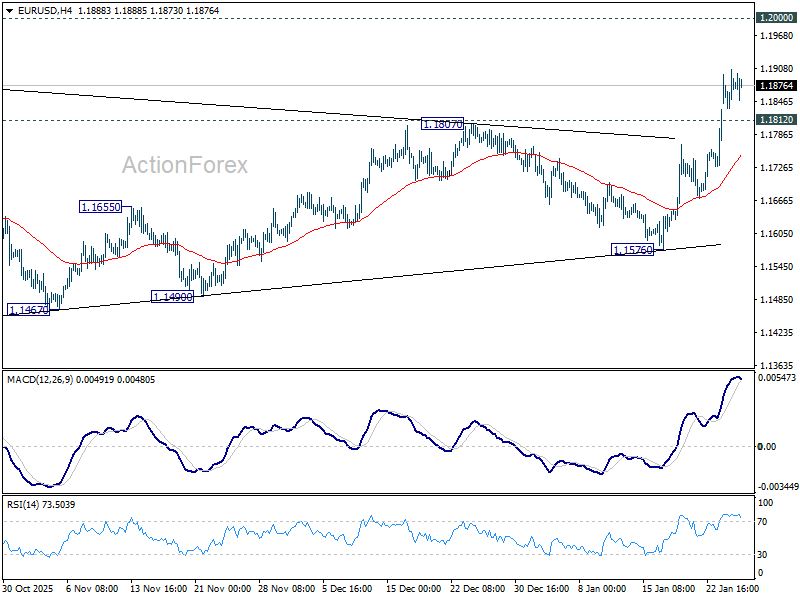Click the EURUSD,H4 chart title text
Screen dimensions: 800x600
point(44,10)
